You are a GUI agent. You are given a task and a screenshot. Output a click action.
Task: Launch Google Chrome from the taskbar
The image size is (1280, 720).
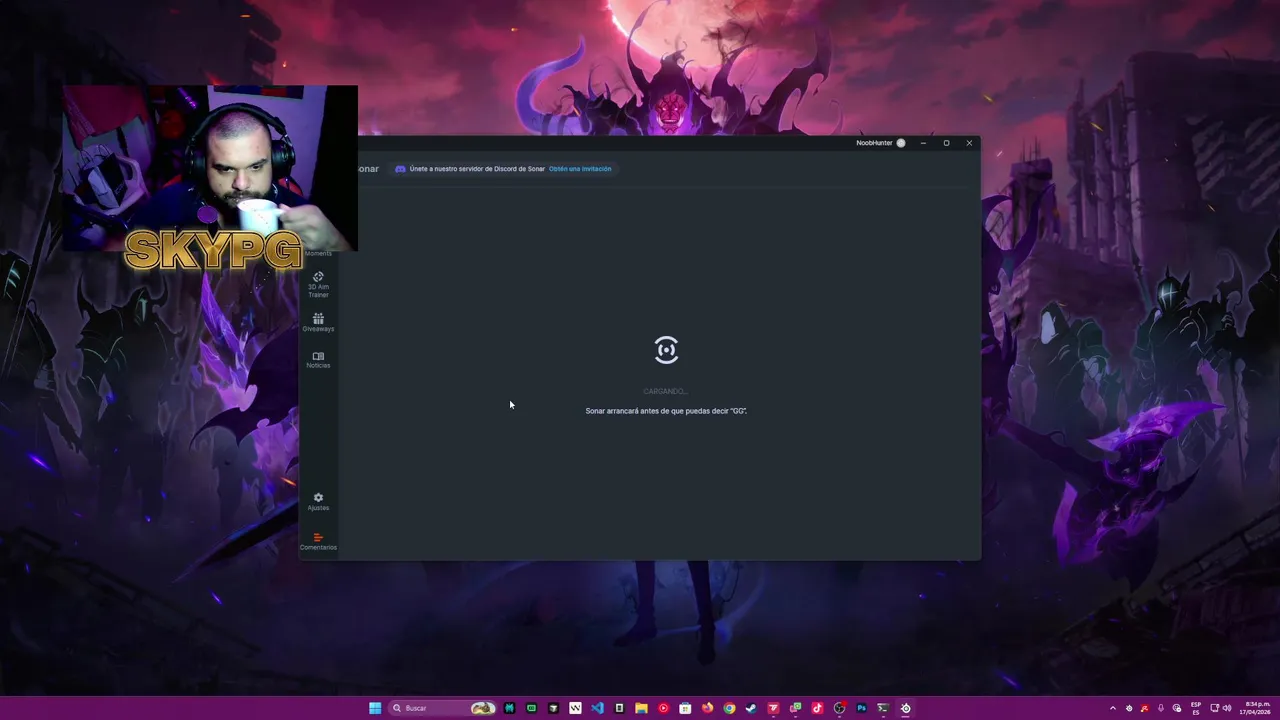729,708
